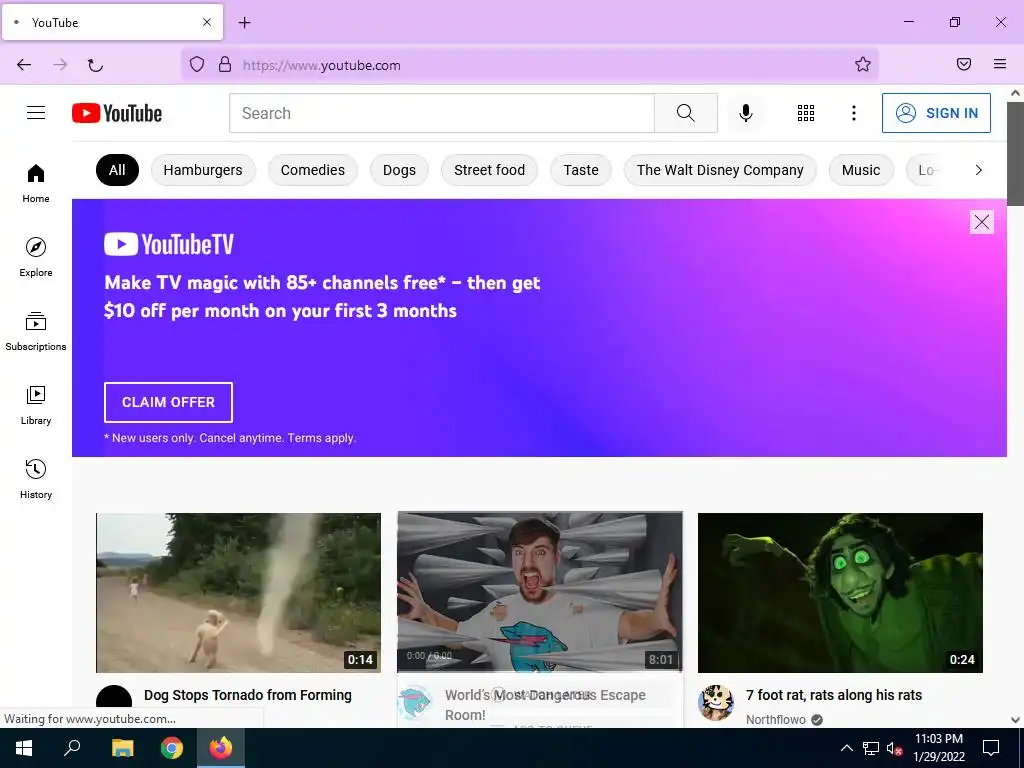This screenshot has height=768, width=1024.
Task: Select the Music chip
Action: (x=861, y=170)
